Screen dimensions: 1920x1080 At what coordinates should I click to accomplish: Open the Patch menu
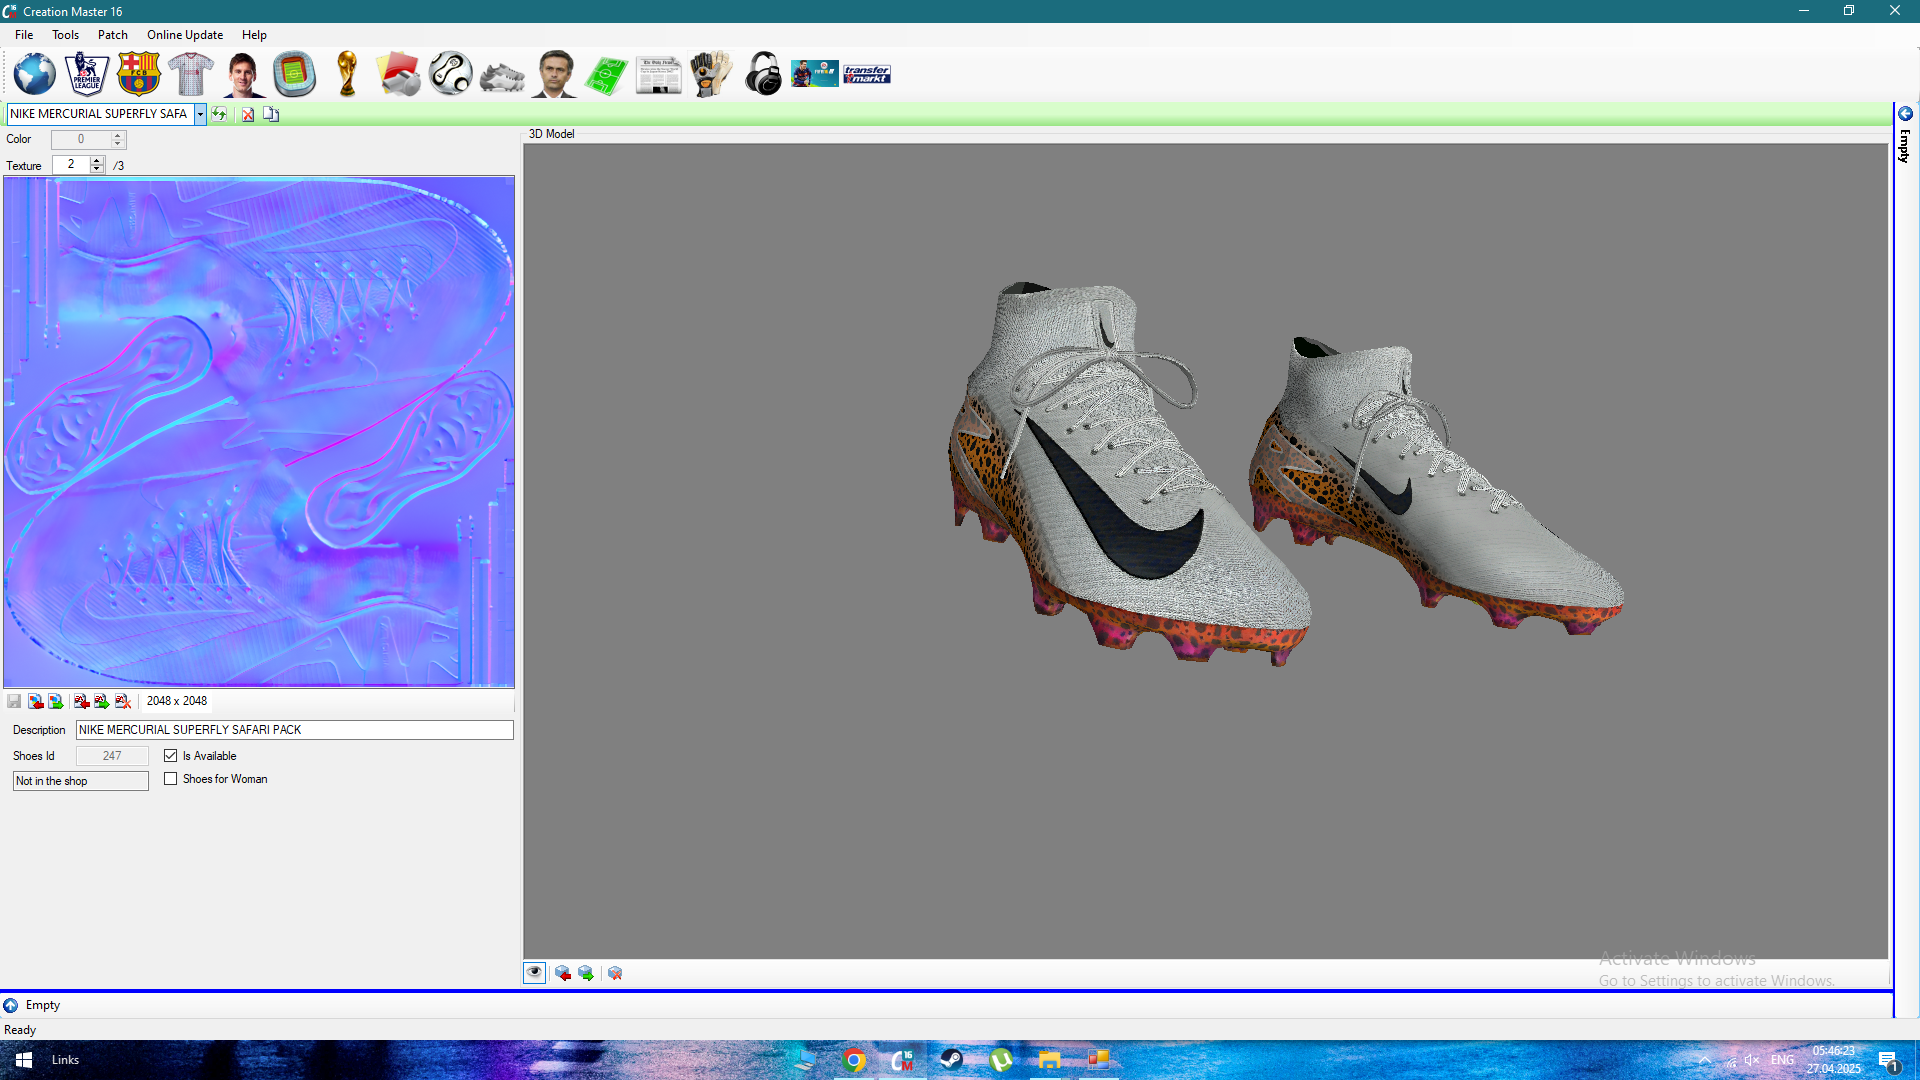coord(113,35)
